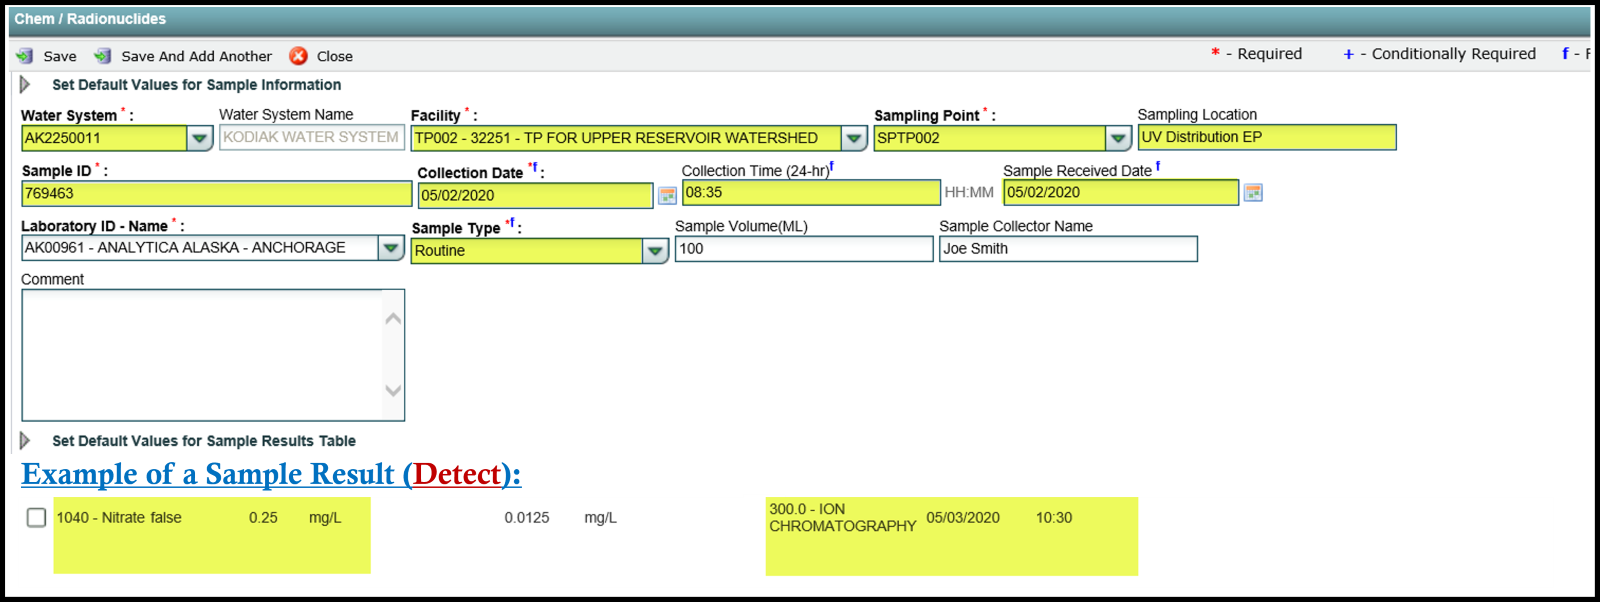Open the Collection Date calendar picker
The image size is (1600, 603).
(667, 195)
